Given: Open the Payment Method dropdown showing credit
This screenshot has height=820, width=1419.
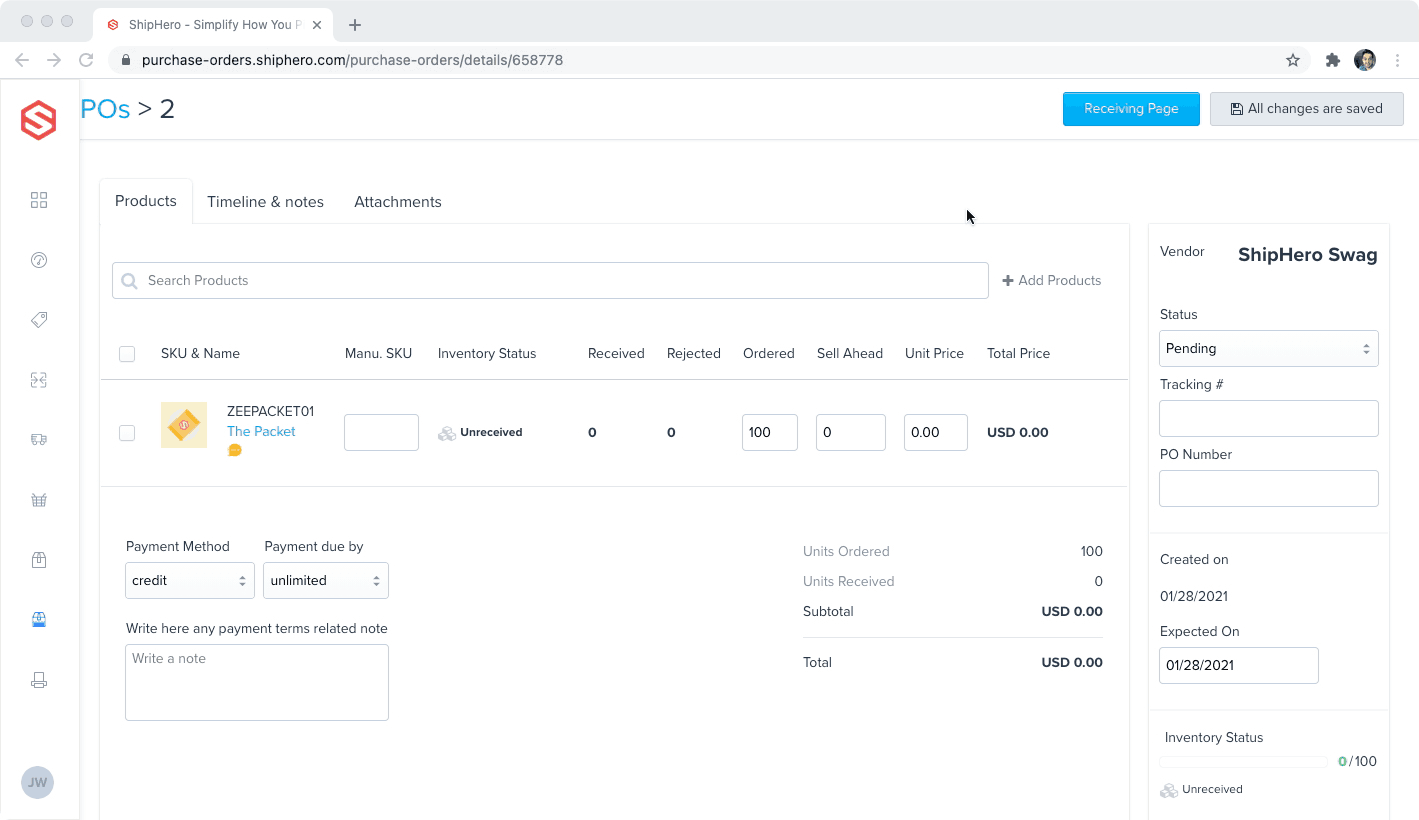Looking at the screenshot, I should coord(190,581).
